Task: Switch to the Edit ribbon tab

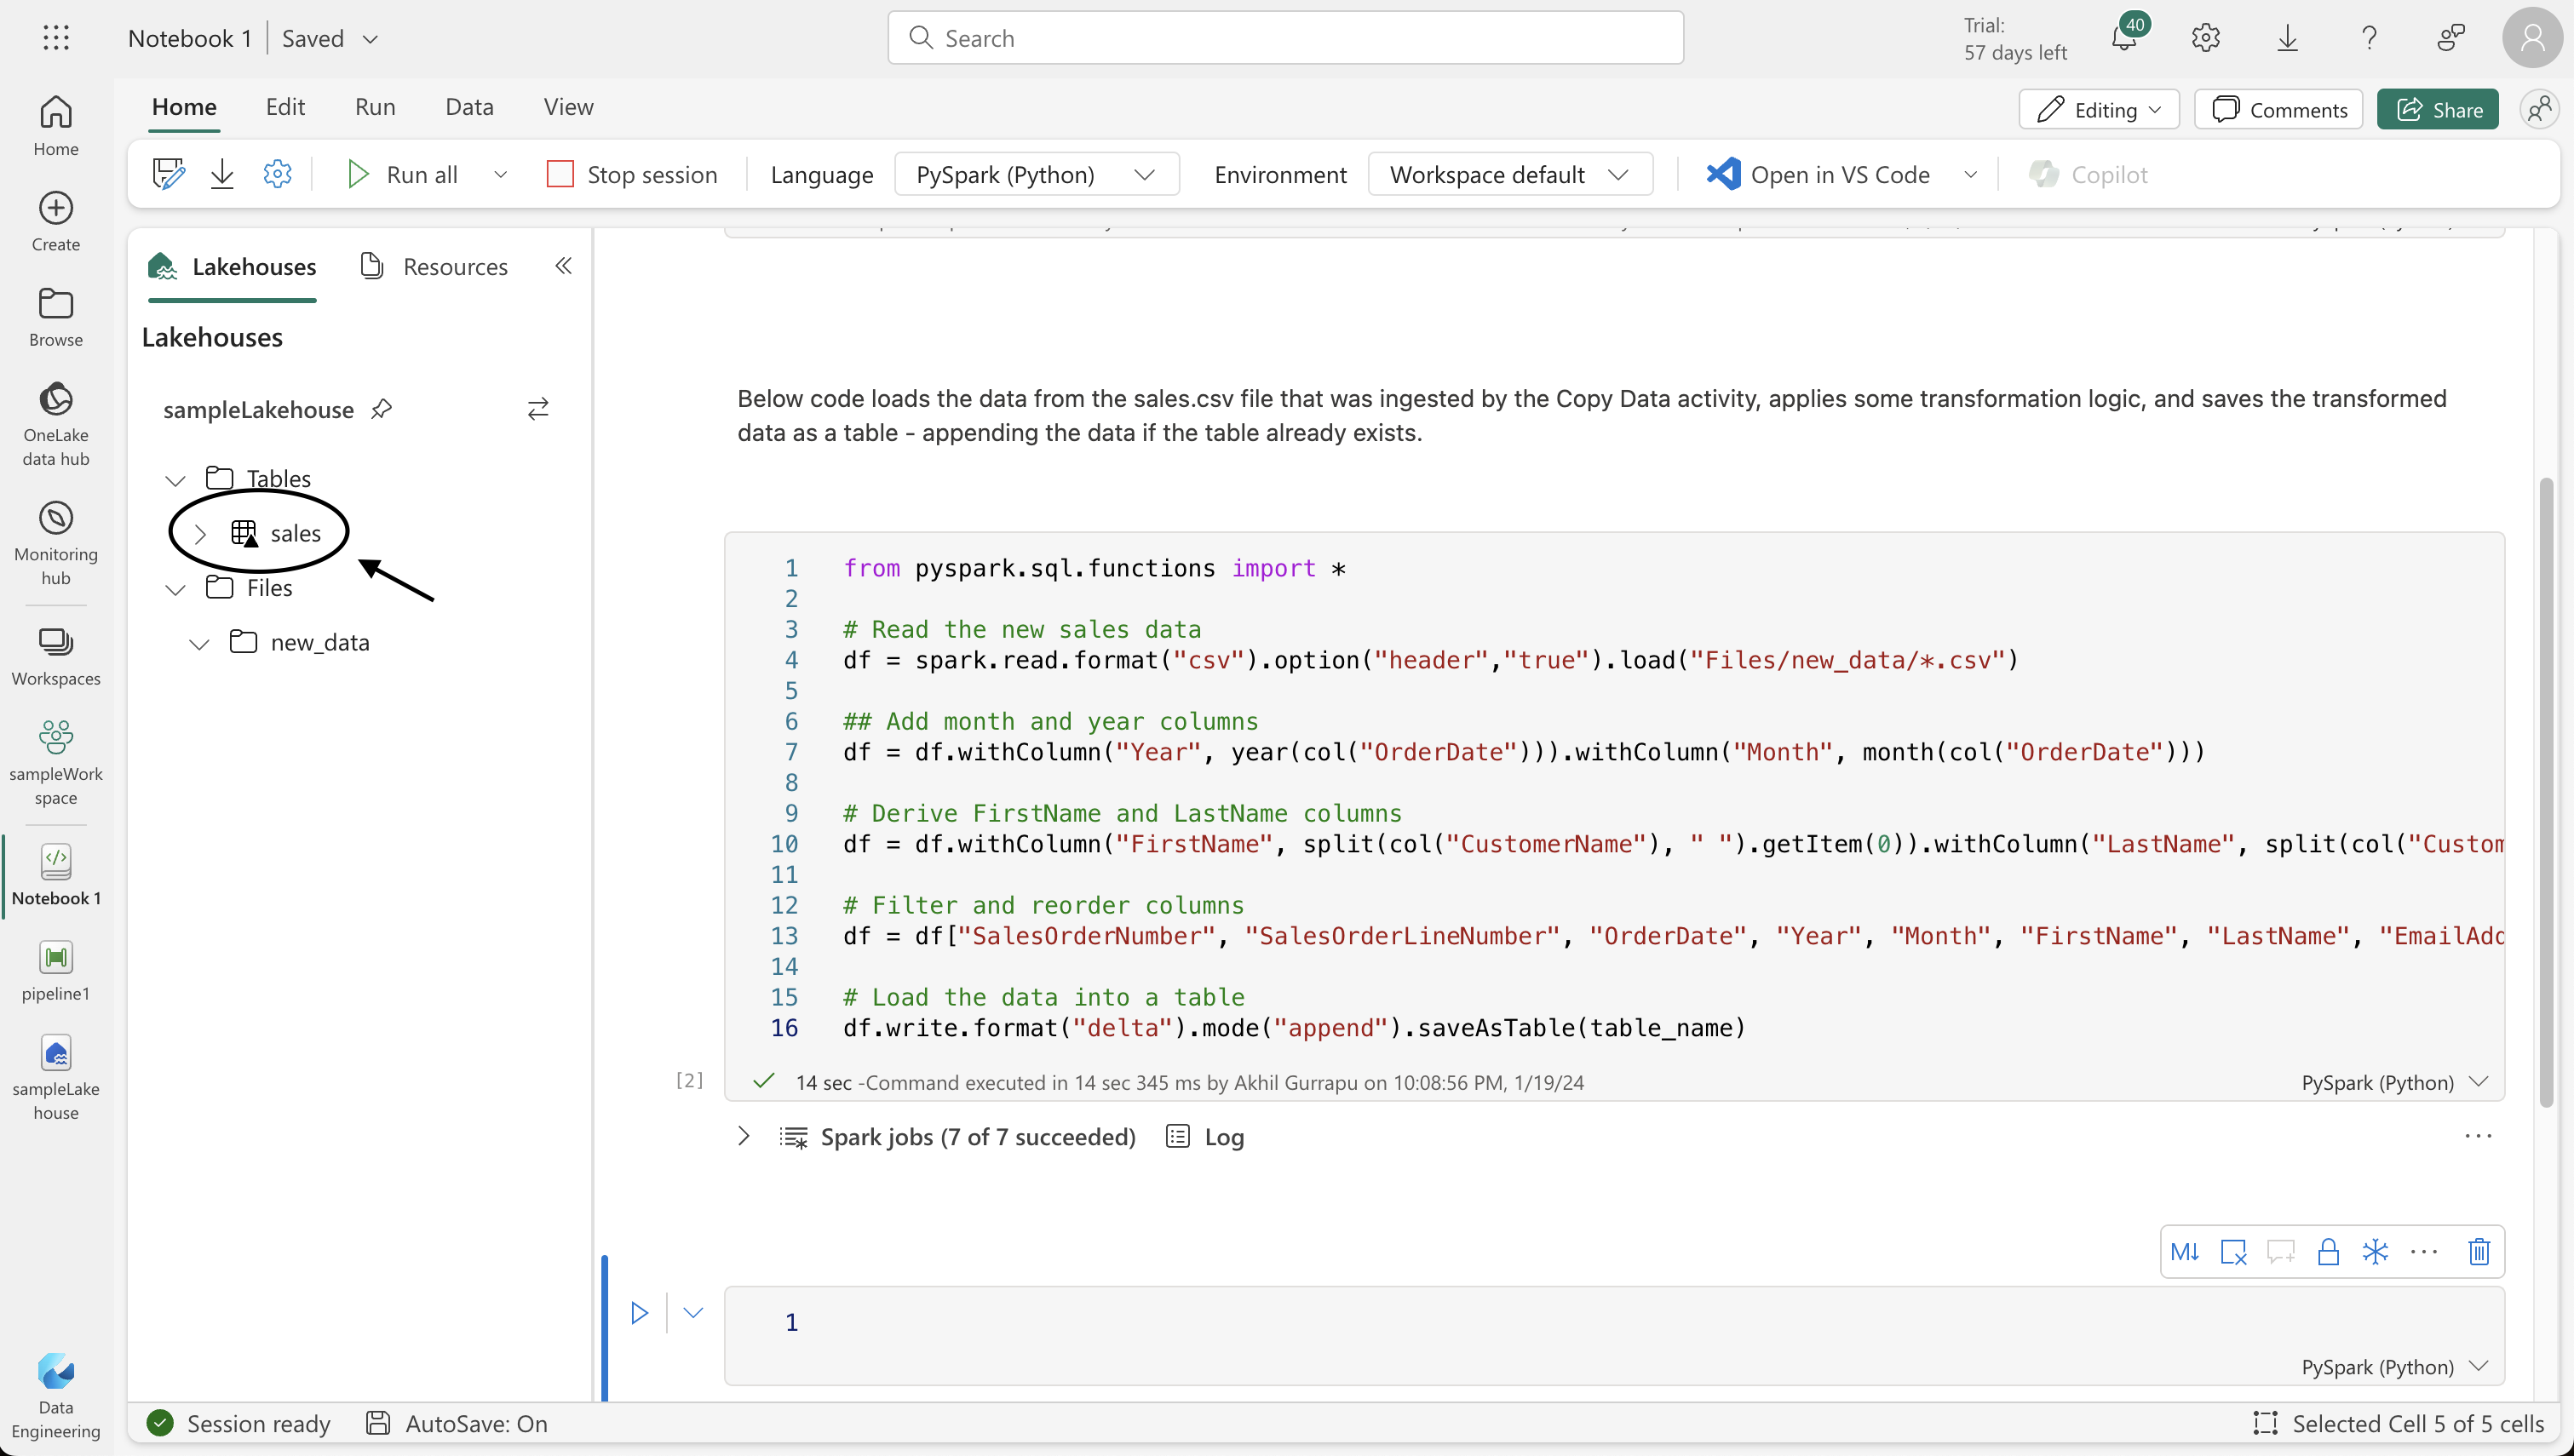Action: click(285, 107)
